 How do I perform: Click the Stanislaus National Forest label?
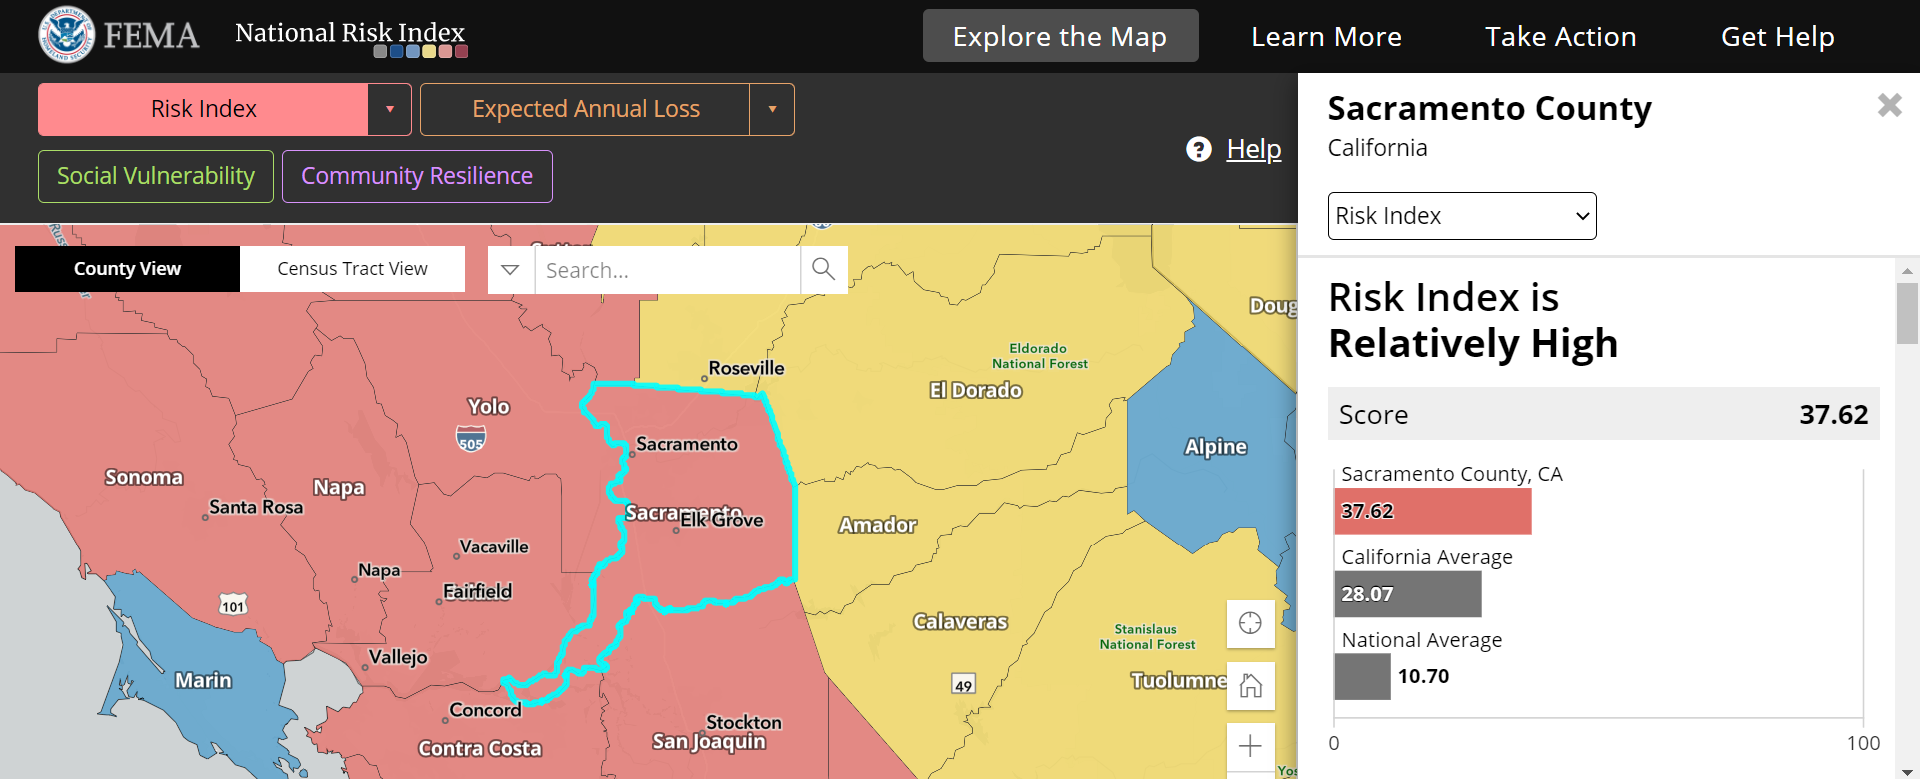[1147, 637]
